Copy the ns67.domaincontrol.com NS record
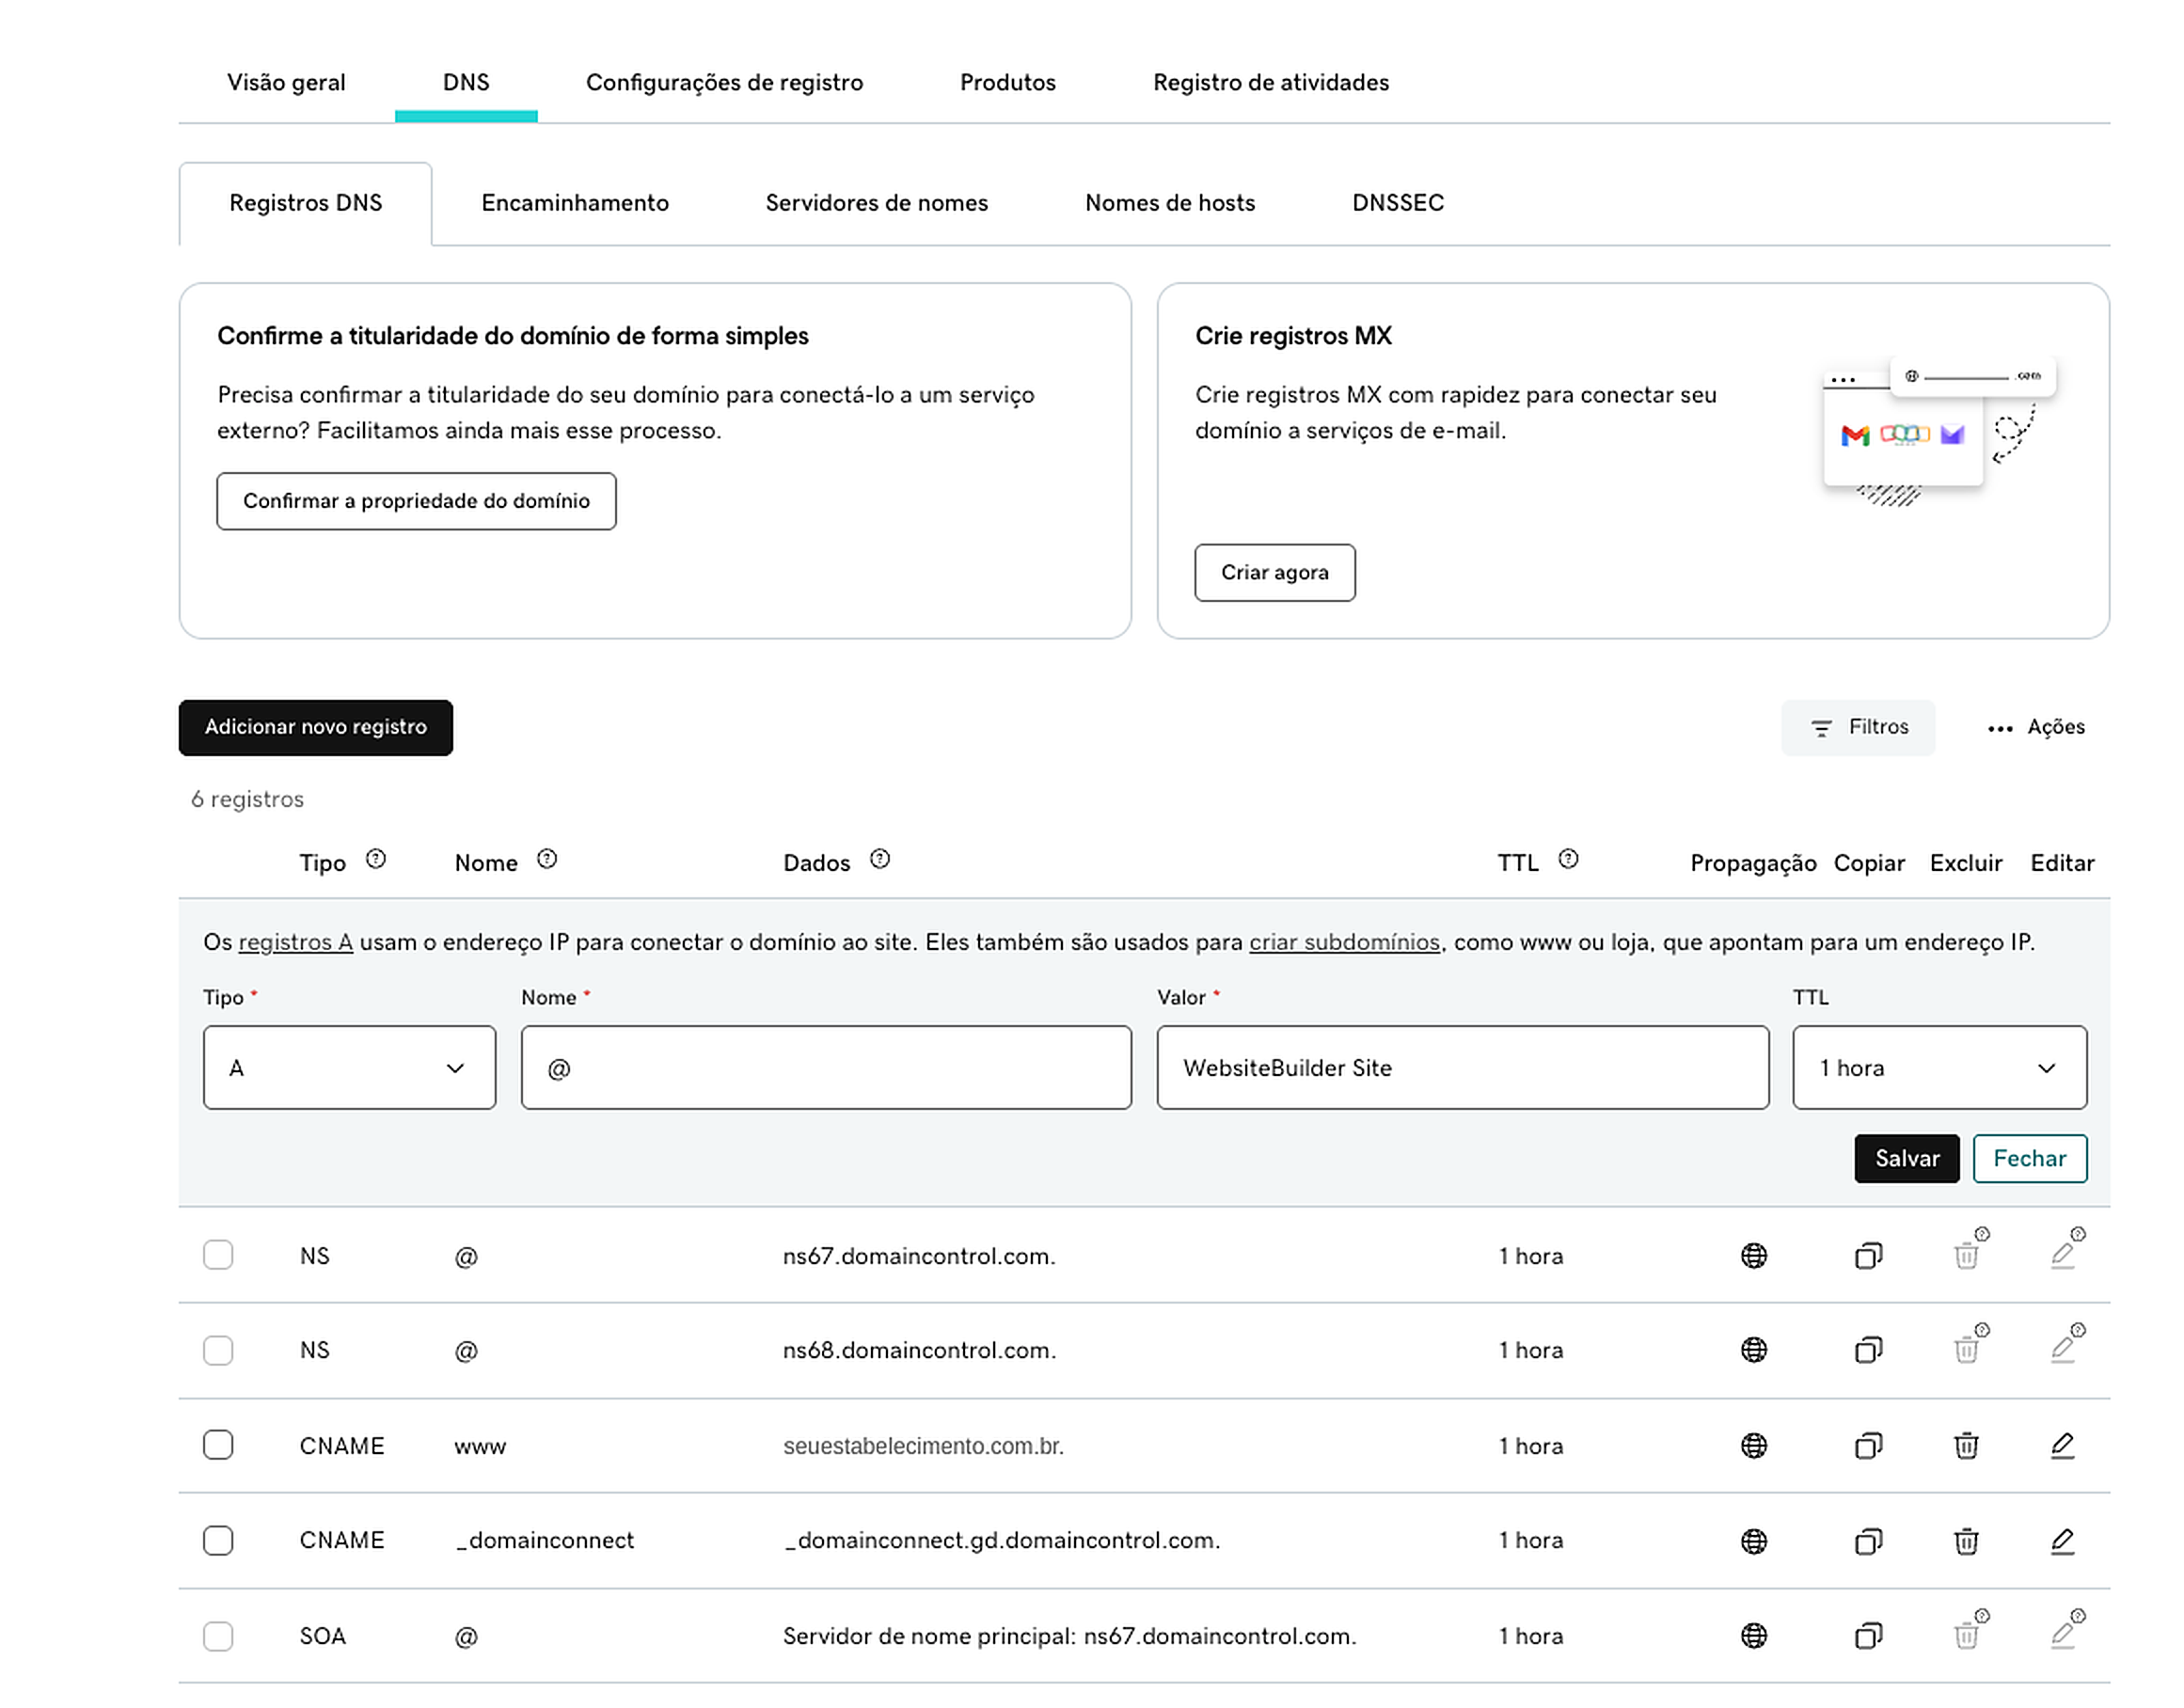 pos(1868,1255)
